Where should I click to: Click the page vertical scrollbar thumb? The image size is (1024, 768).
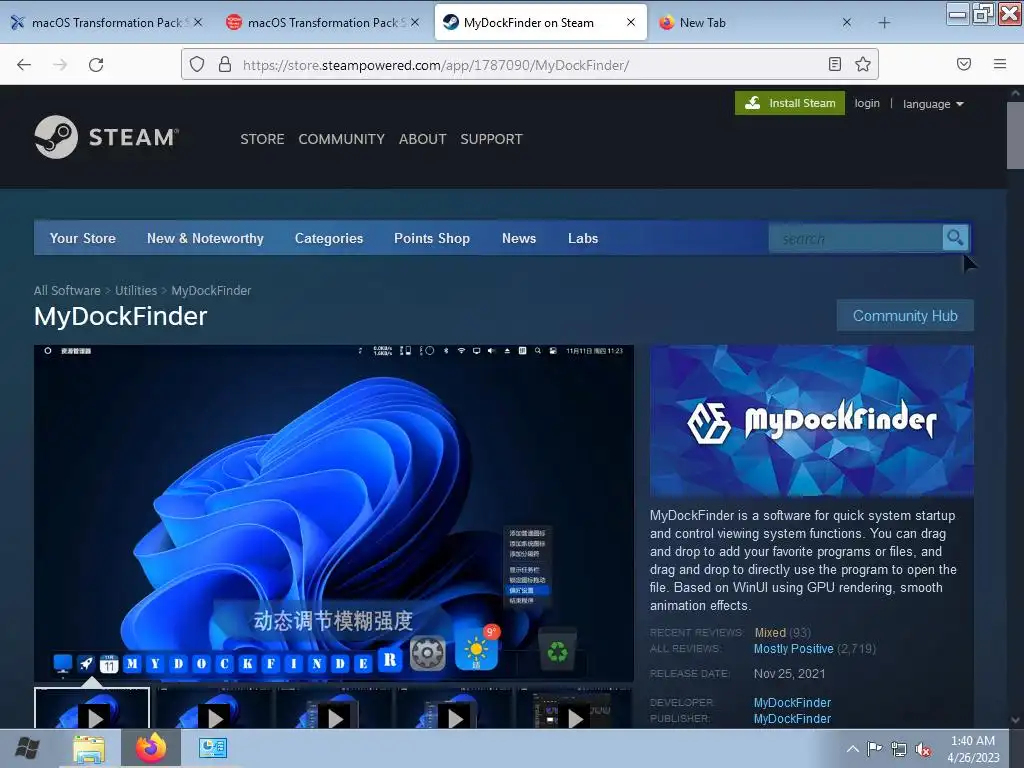point(1015,135)
